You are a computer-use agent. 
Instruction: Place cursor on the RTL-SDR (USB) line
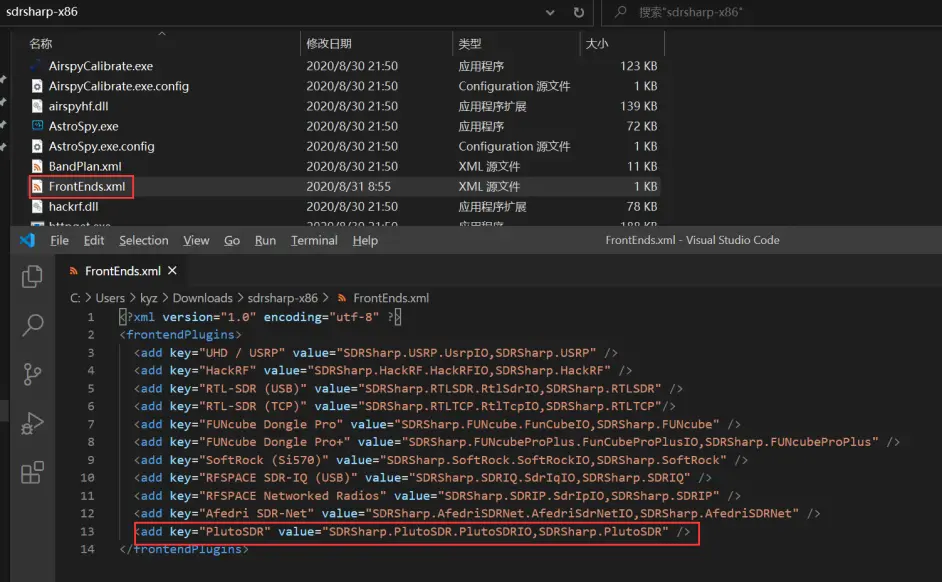408,389
